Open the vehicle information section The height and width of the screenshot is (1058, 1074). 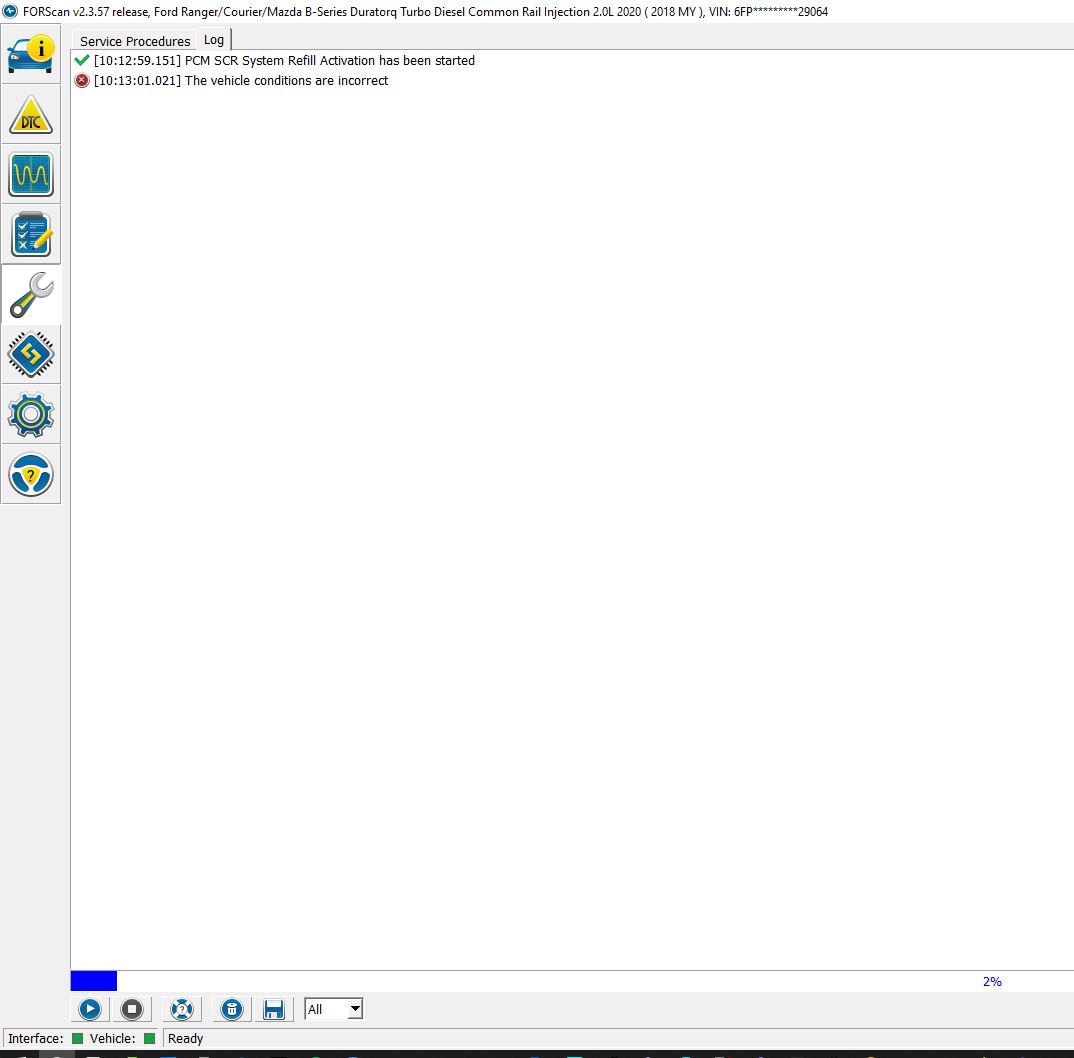click(31, 54)
